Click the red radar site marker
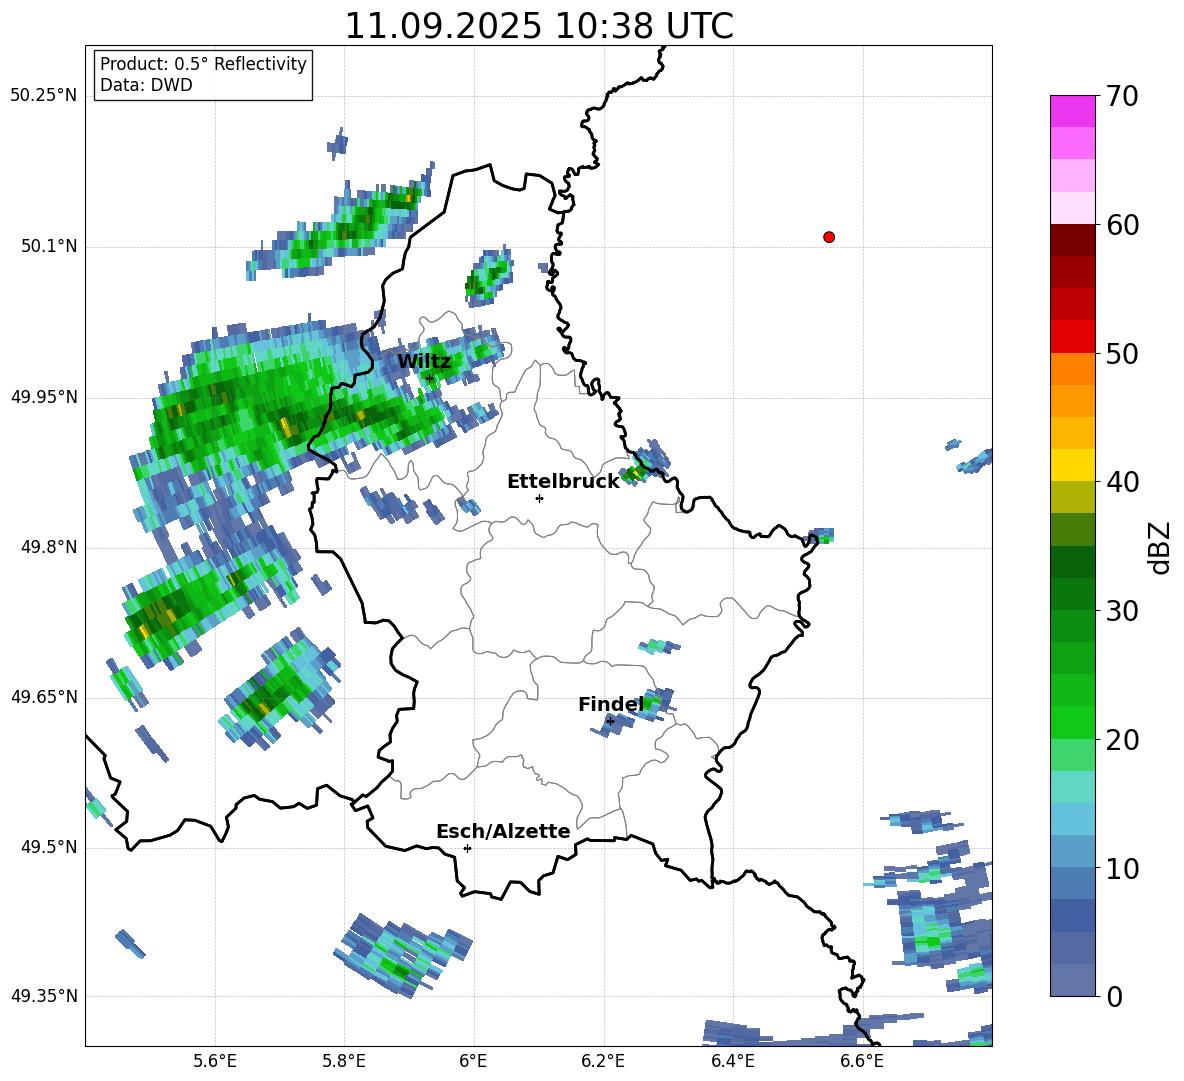The image size is (1184, 1081). (x=829, y=237)
